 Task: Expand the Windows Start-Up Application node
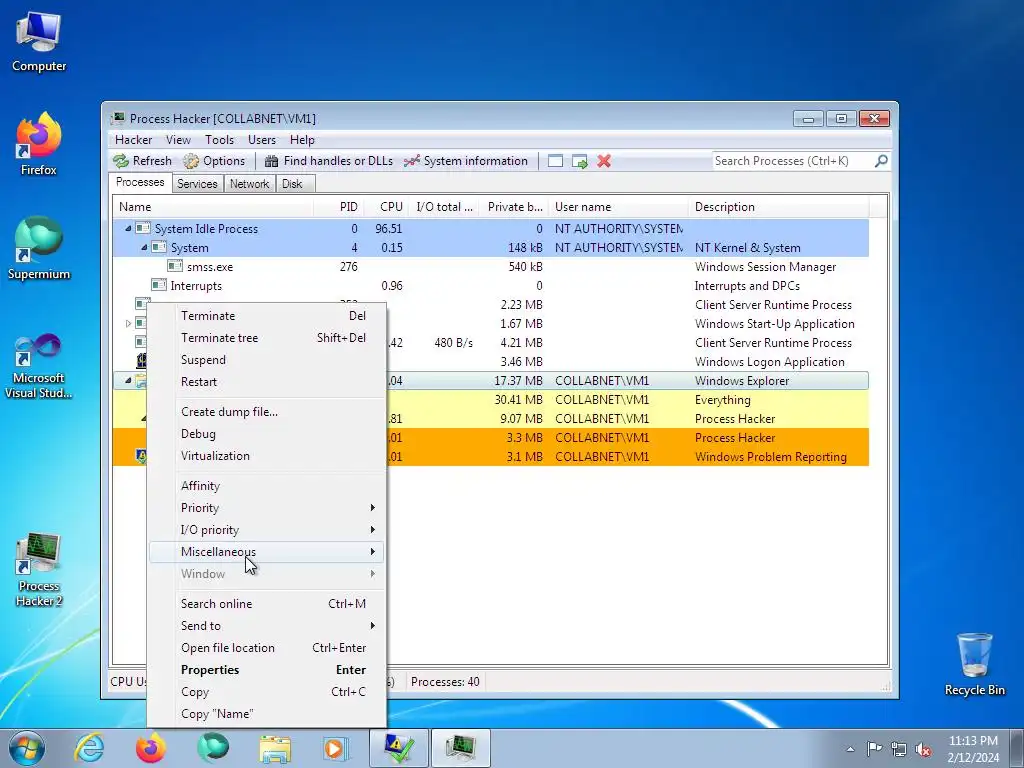pyautogui.click(x=128, y=323)
